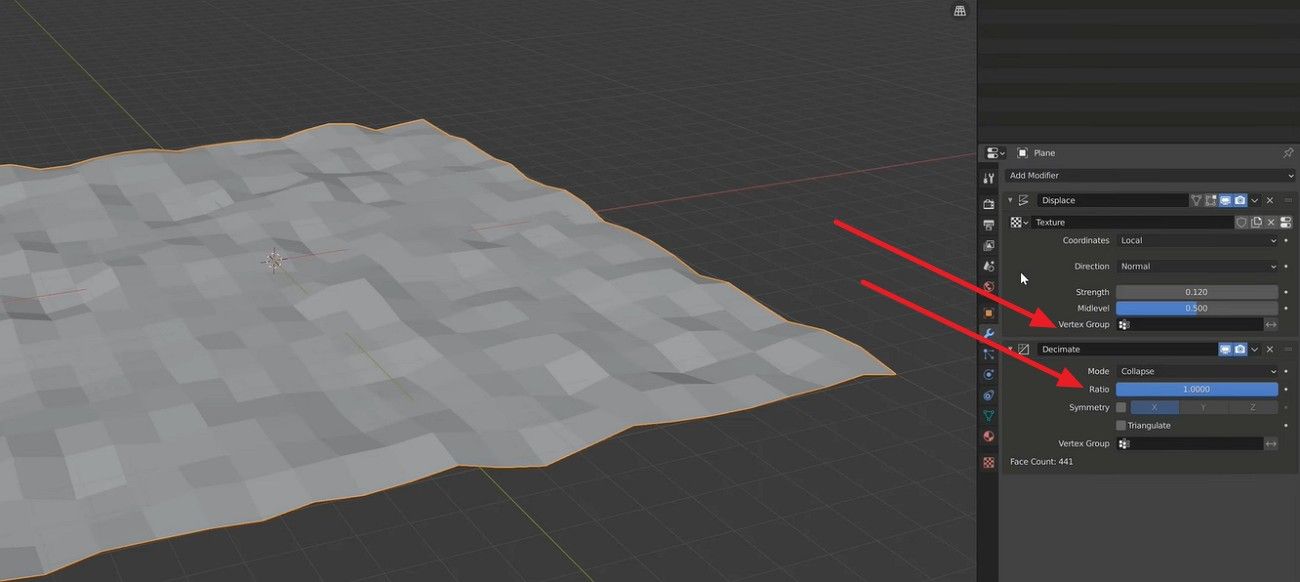Open Render Properties in the sidebar
Screen dimensions: 1300x582
[x=988, y=200]
